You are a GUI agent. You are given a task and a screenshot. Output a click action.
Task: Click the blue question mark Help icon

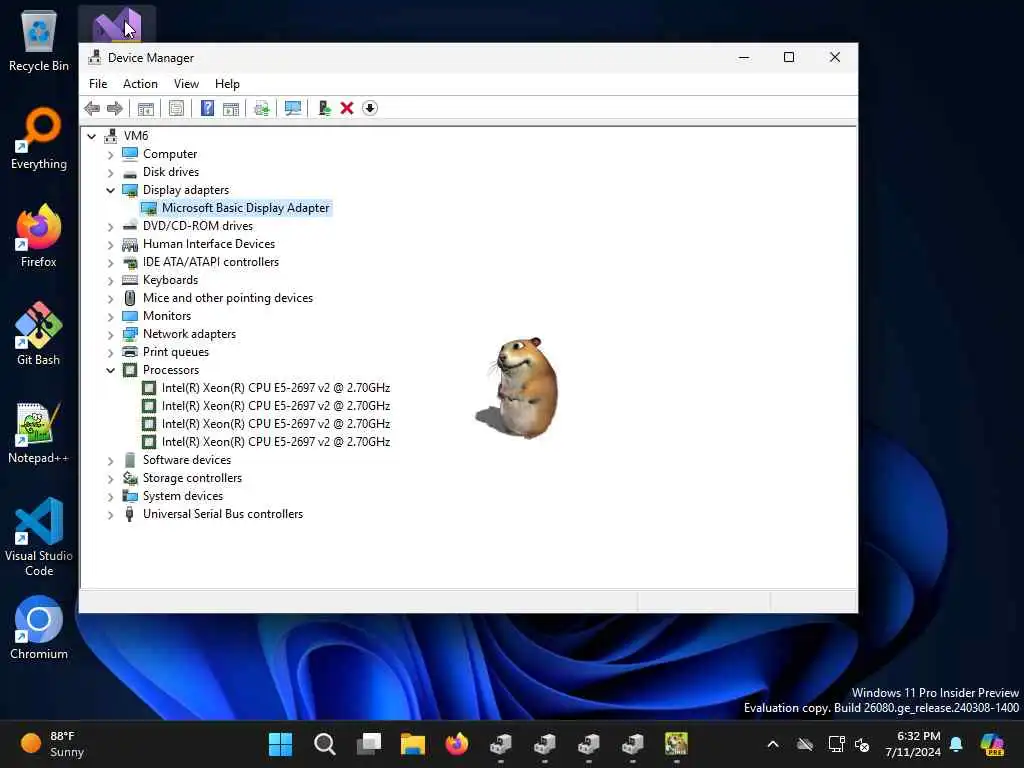pos(207,108)
